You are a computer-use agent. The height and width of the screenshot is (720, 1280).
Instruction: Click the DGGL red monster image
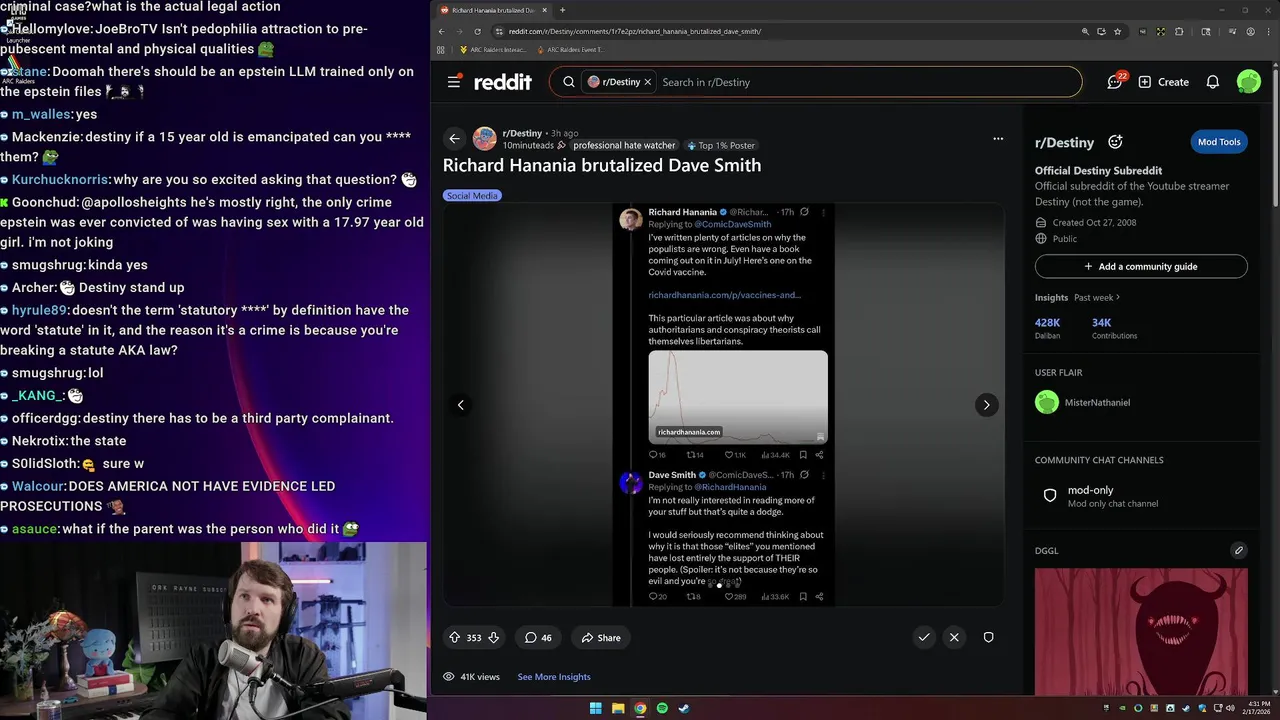1141,630
